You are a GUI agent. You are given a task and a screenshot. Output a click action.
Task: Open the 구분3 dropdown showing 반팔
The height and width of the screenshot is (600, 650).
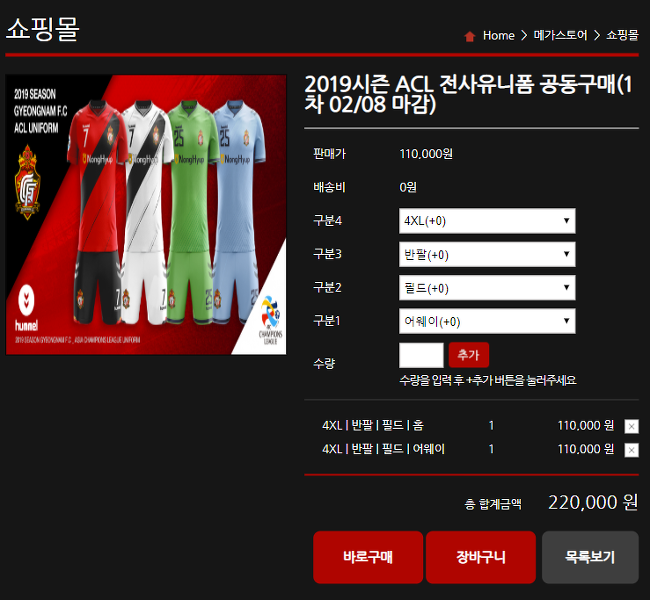[487, 254]
